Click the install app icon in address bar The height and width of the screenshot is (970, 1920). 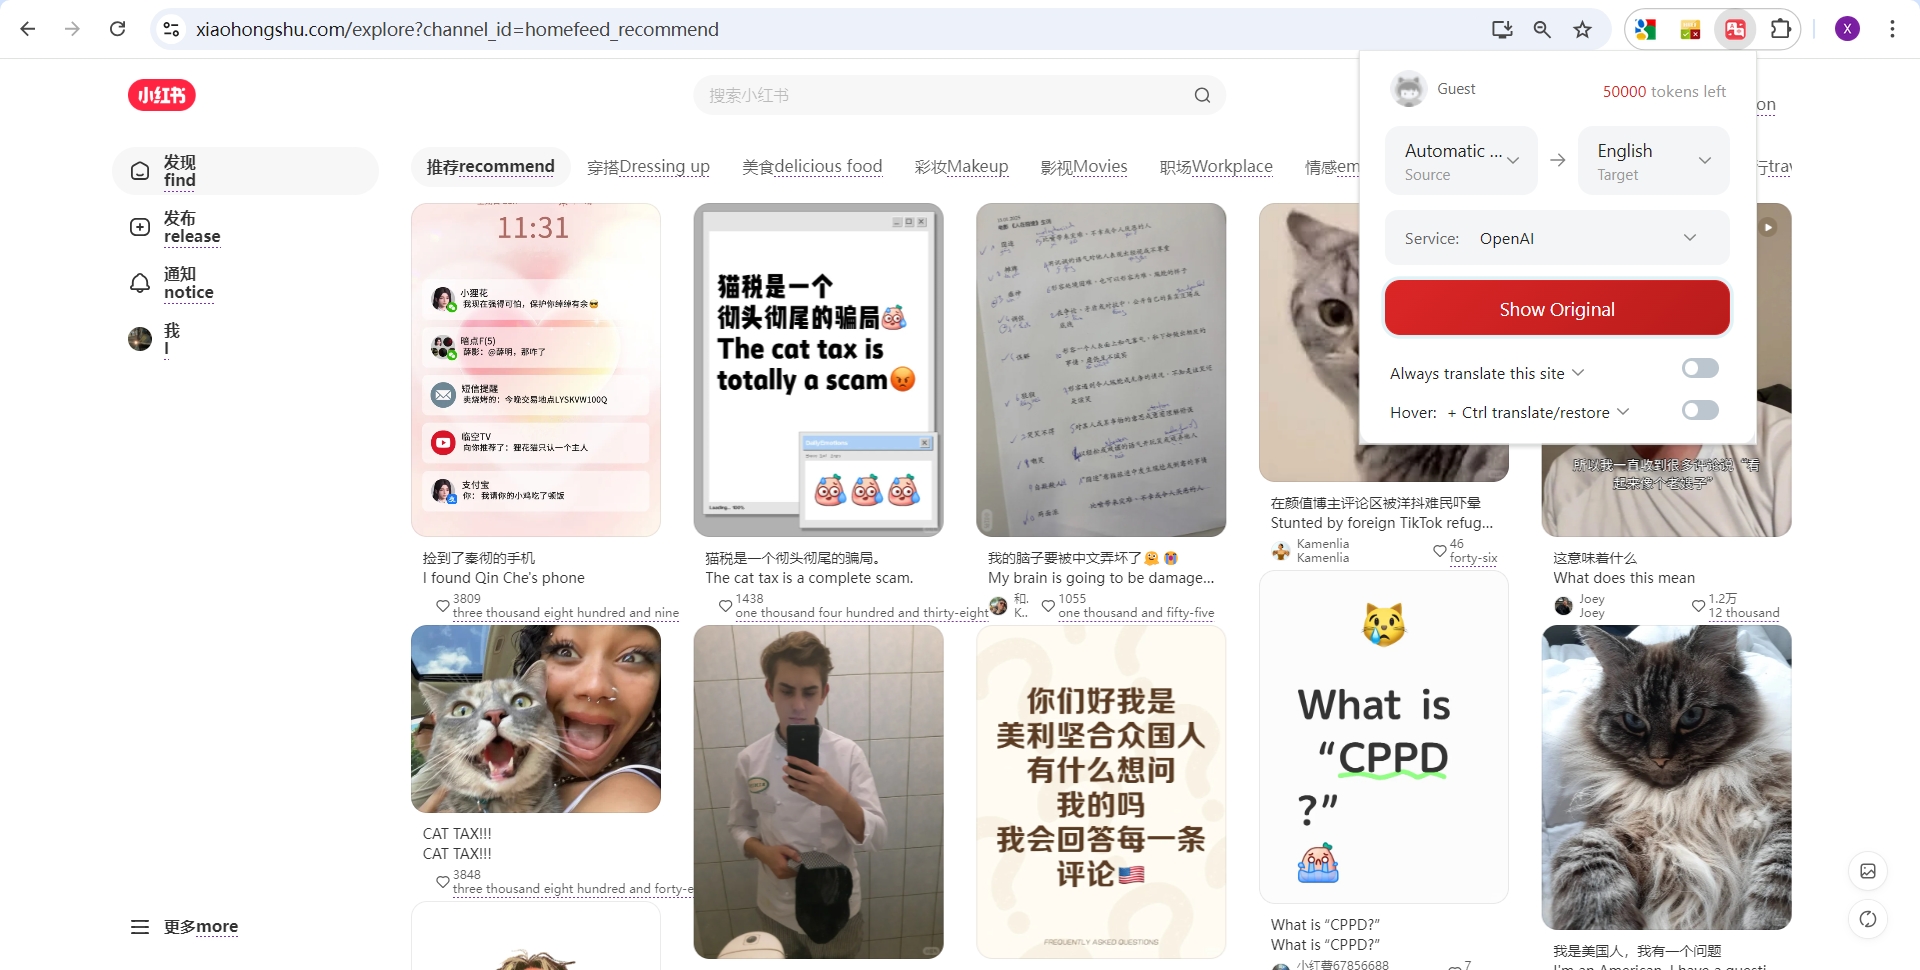(1502, 29)
